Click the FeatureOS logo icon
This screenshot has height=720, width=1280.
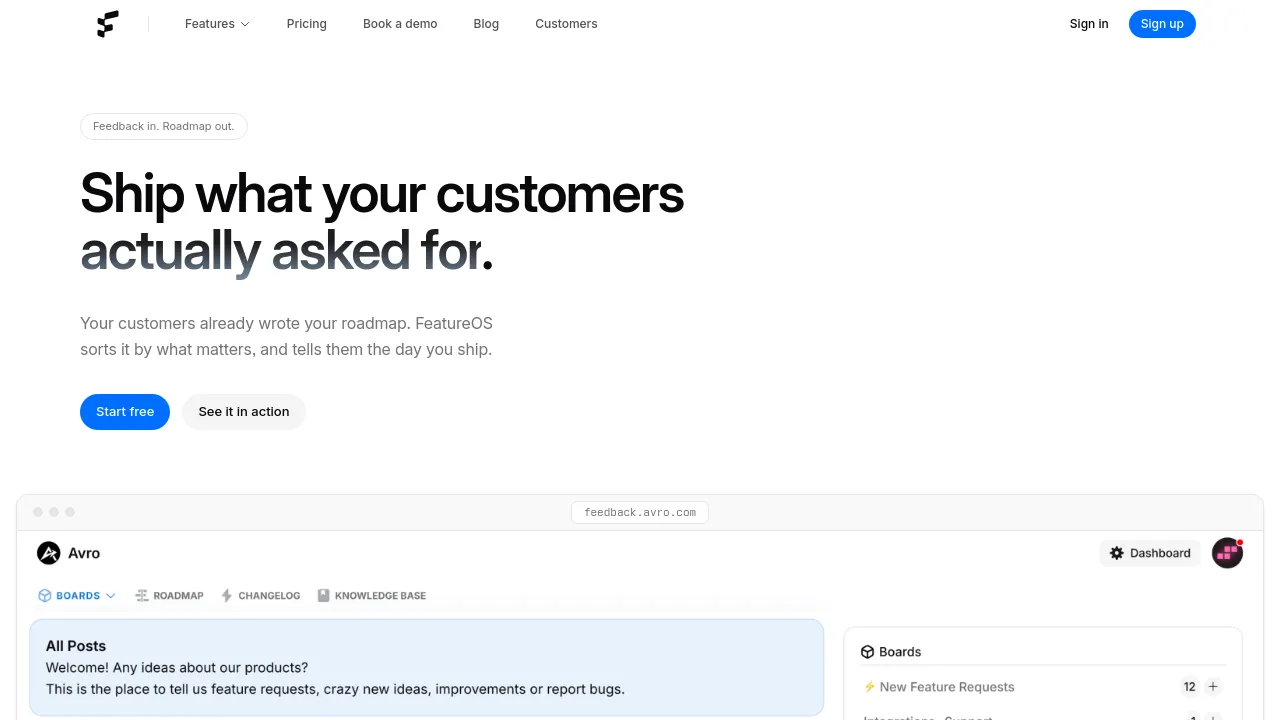coord(108,24)
